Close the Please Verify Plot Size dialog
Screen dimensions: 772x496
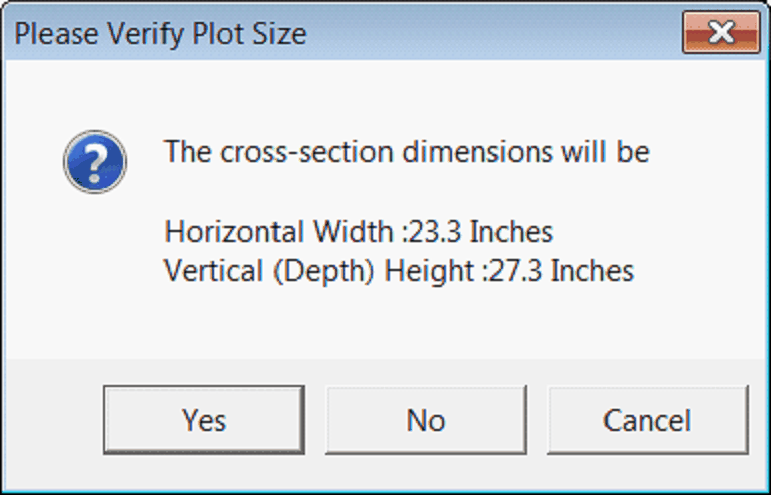[721, 34]
